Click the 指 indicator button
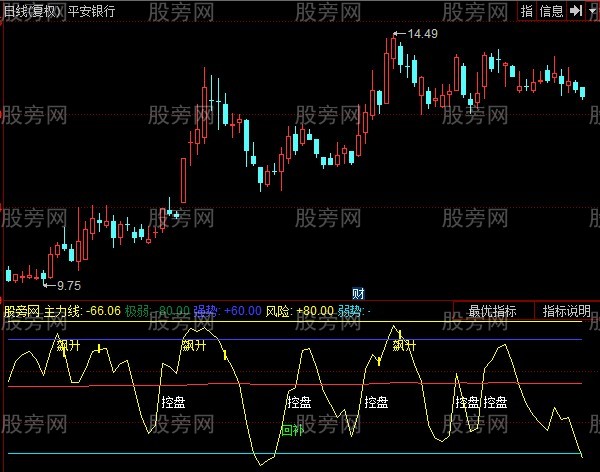 (x=527, y=10)
